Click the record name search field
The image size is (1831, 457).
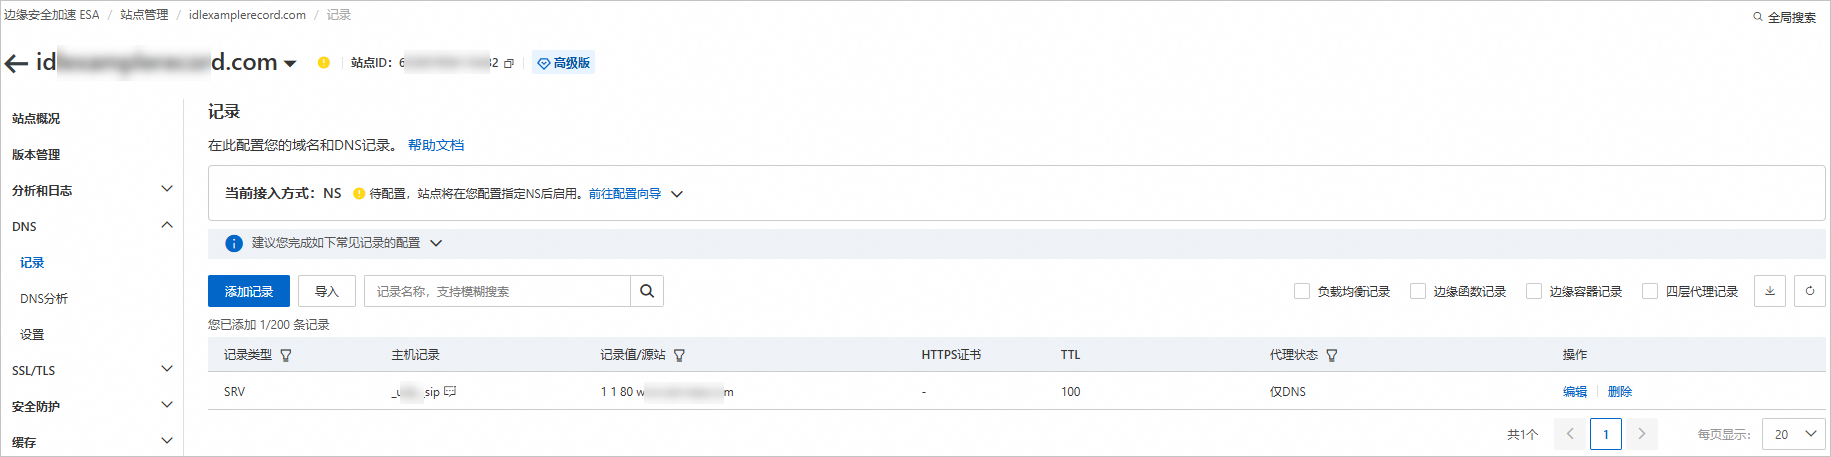coord(498,291)
